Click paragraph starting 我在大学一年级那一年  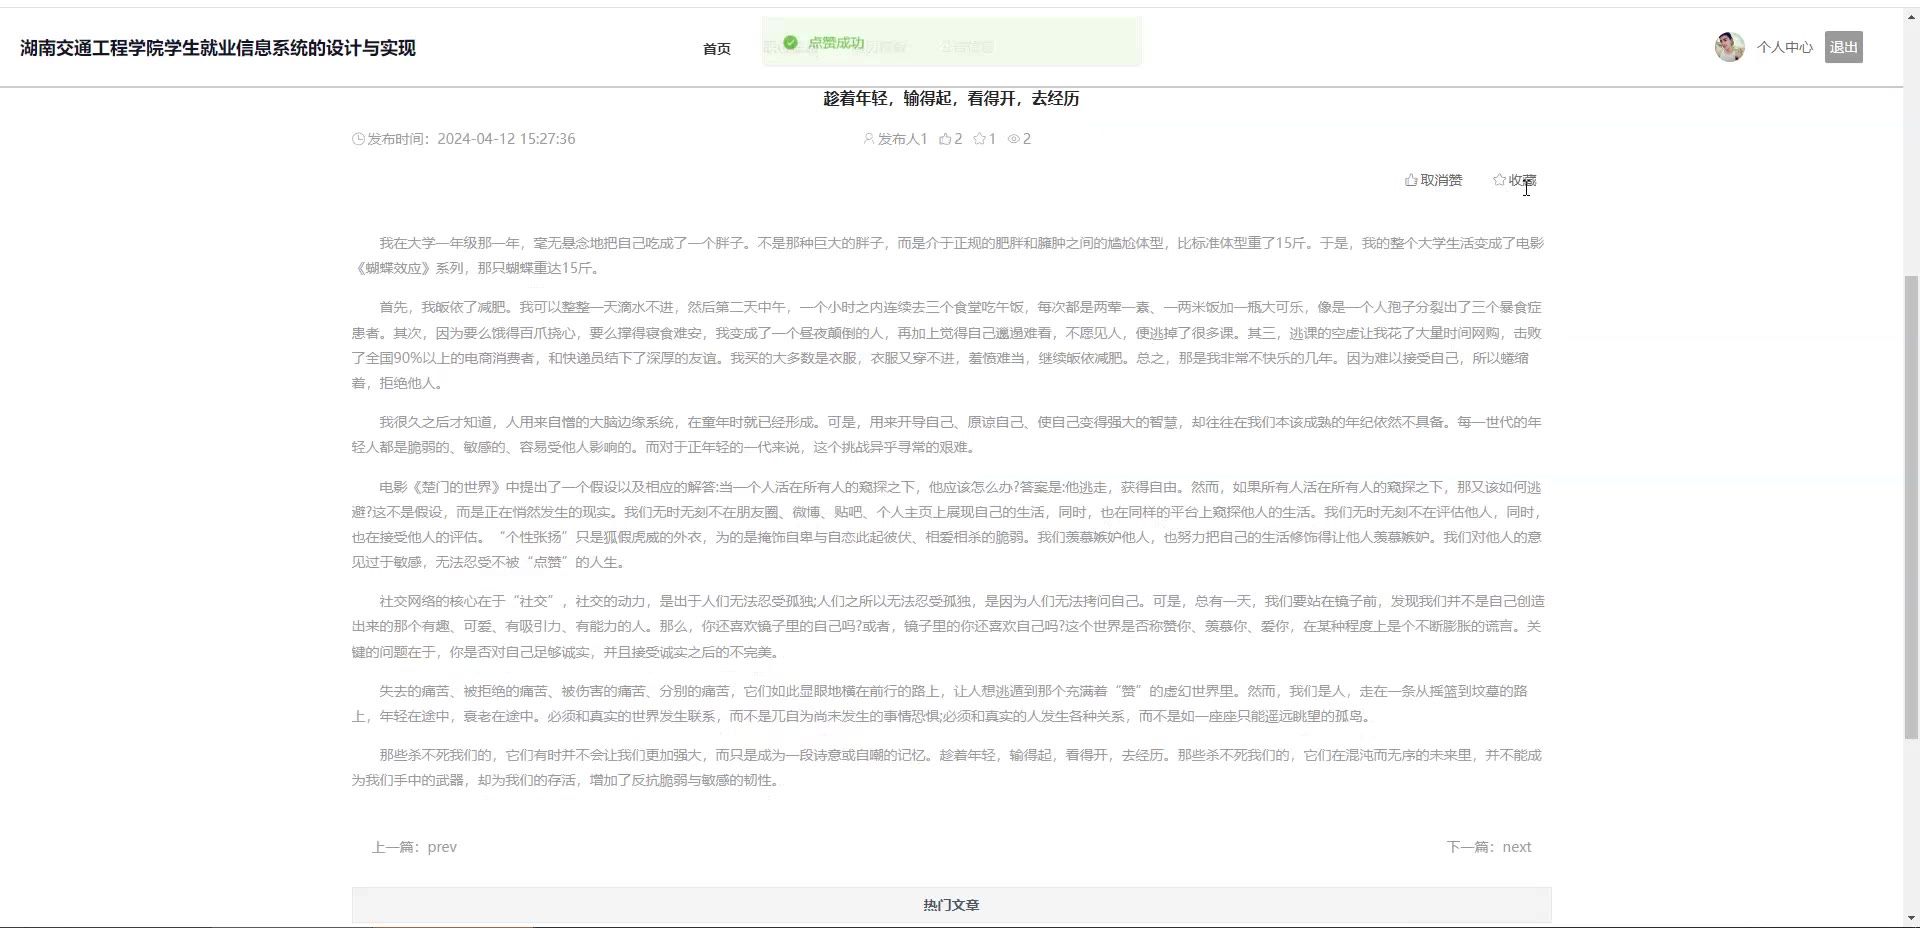coord(948,255)
